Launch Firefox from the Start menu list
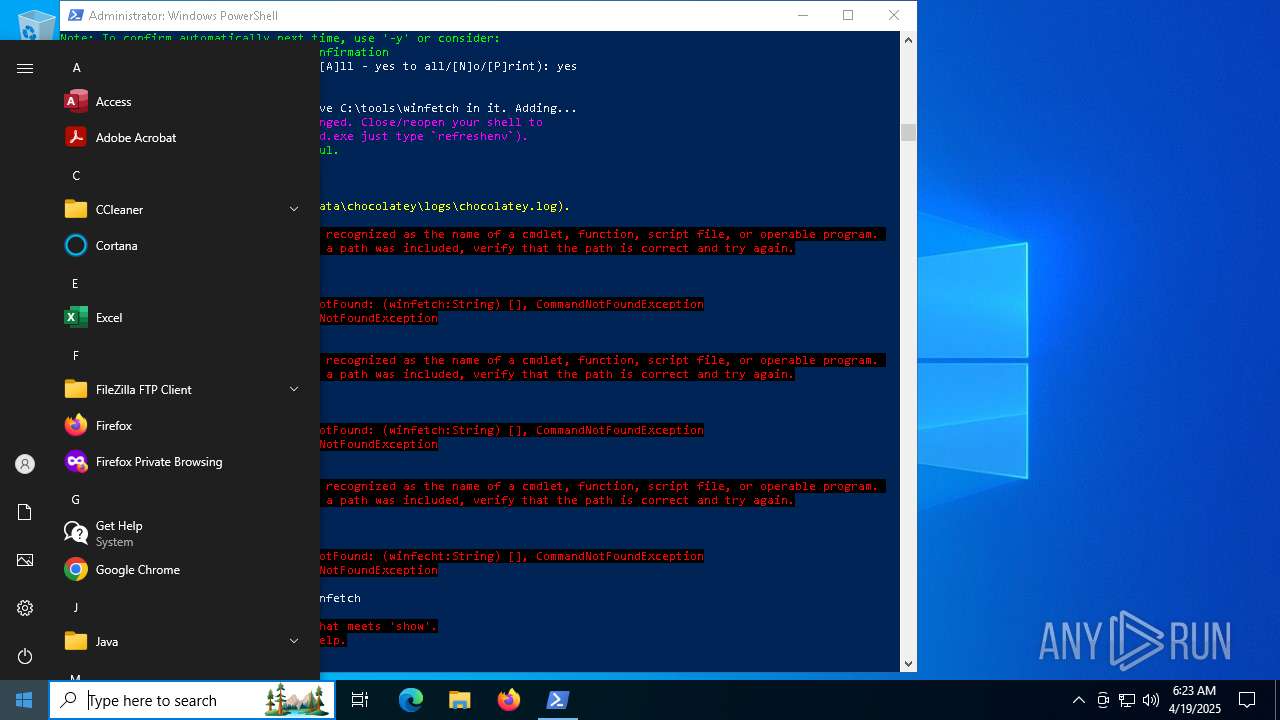 click(x=184, y=426)
